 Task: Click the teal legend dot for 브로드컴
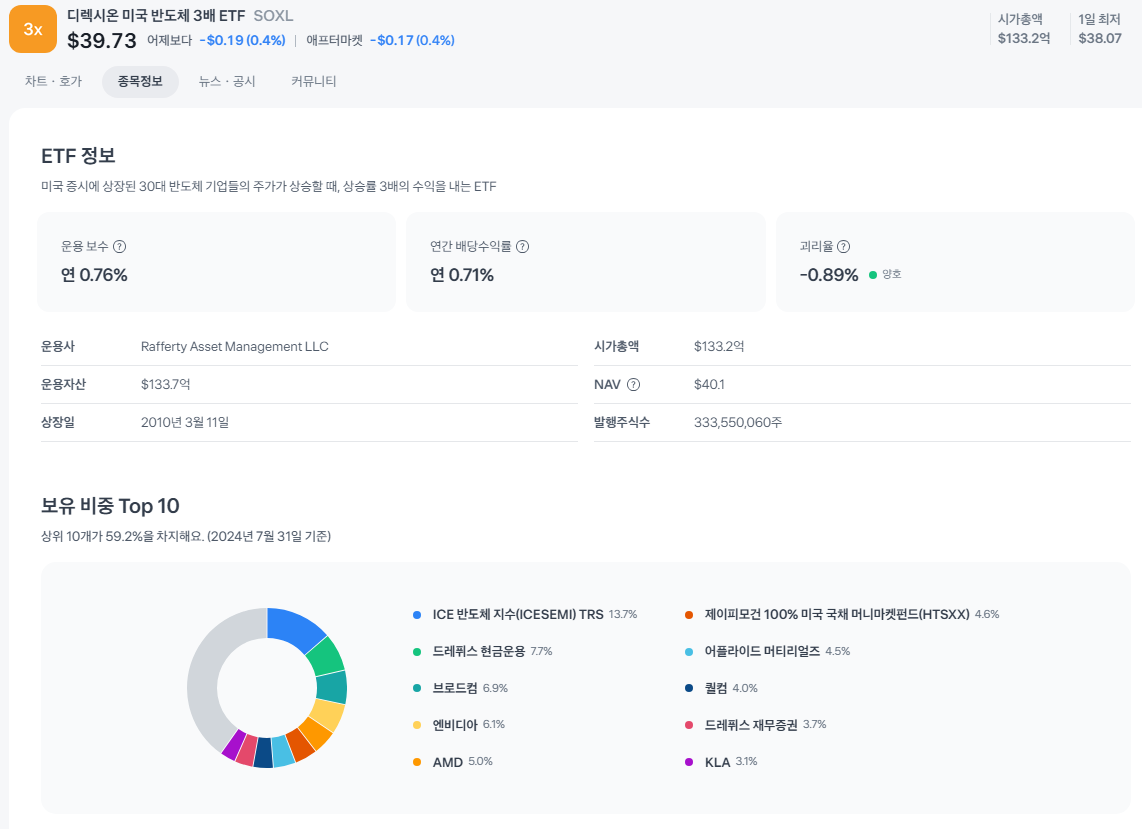coord(417,688)
